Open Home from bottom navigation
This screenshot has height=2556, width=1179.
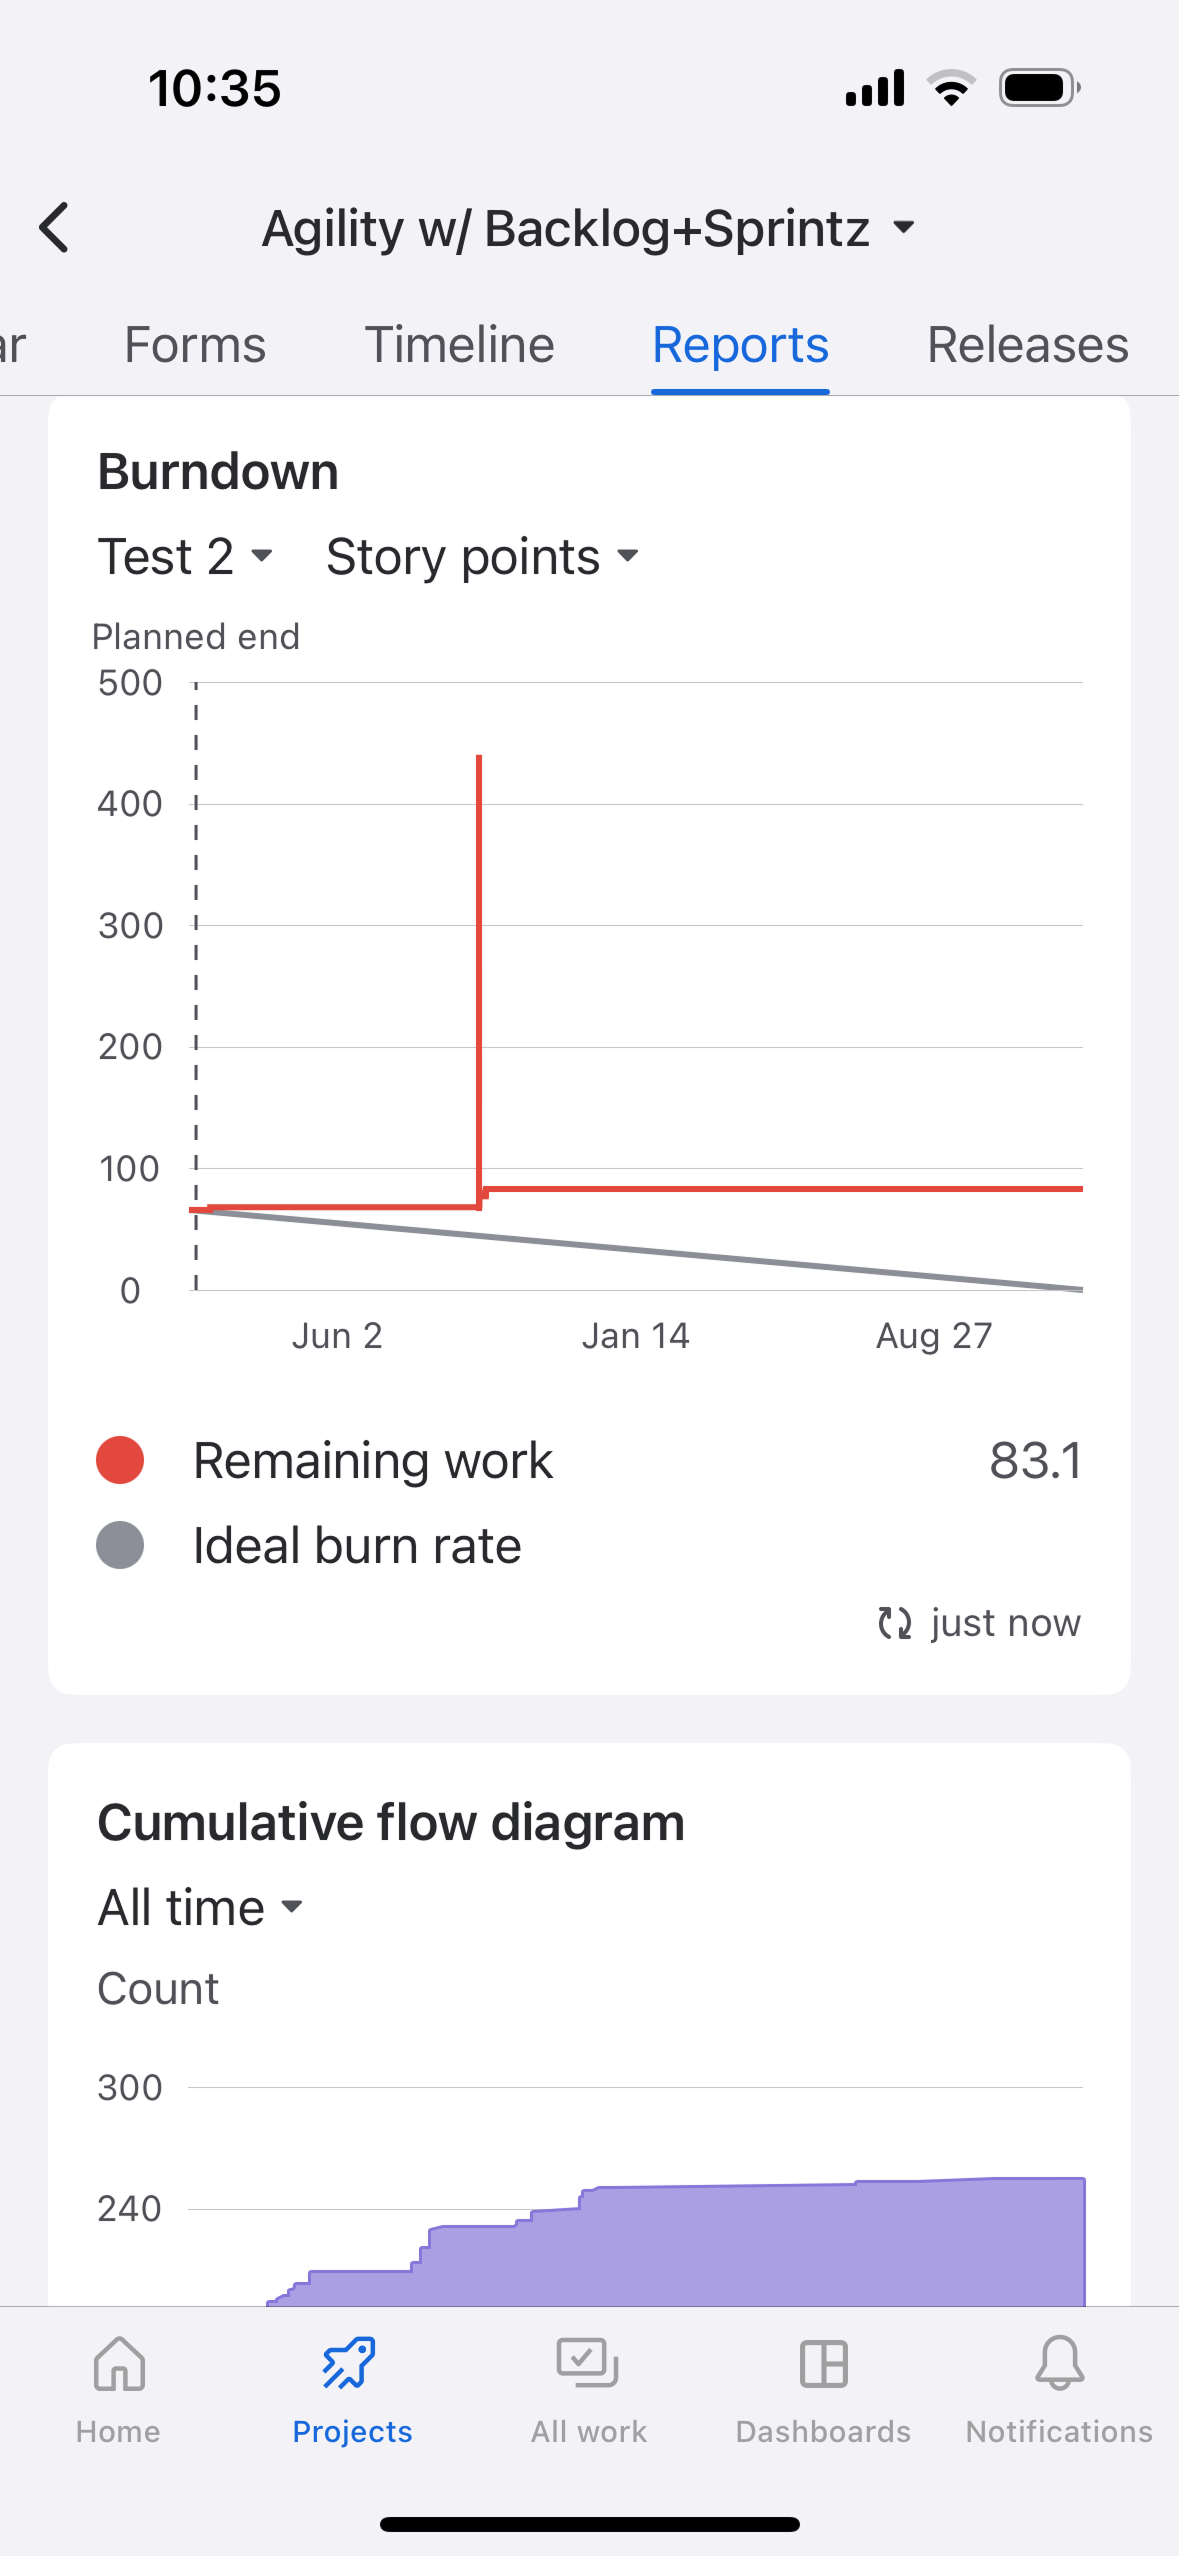(118, 2390)
